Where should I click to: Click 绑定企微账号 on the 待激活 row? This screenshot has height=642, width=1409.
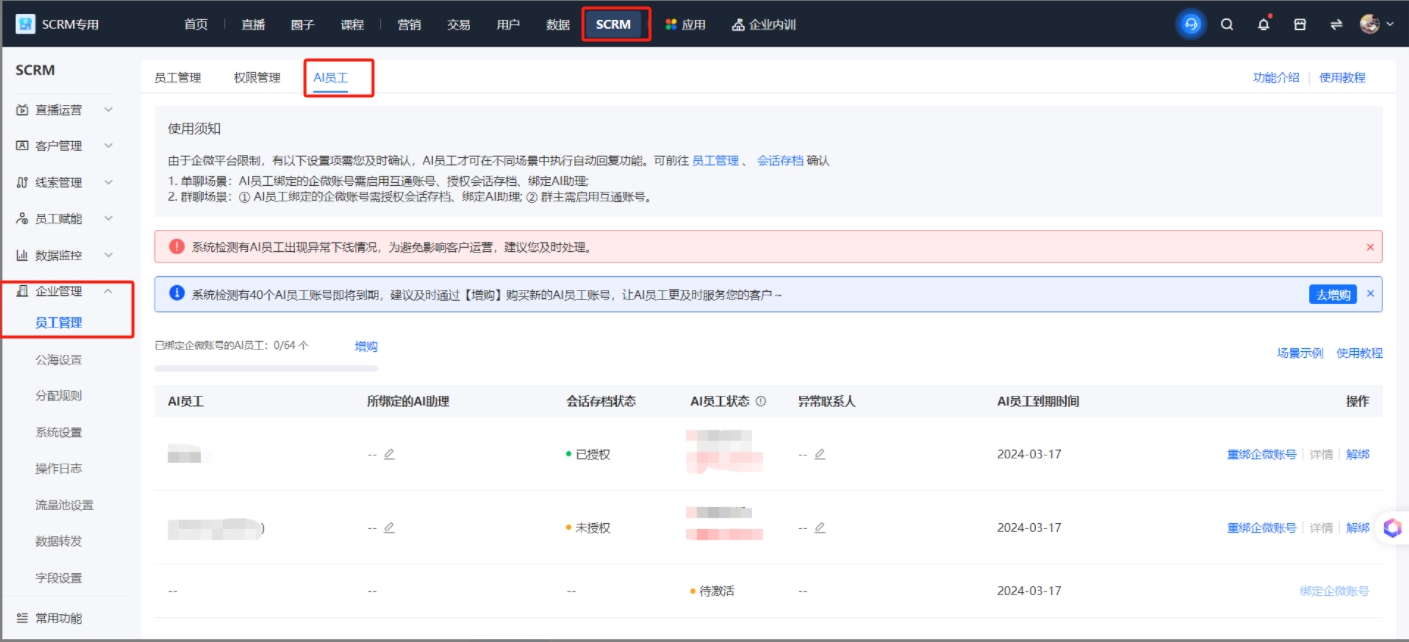coord(1335,590)
